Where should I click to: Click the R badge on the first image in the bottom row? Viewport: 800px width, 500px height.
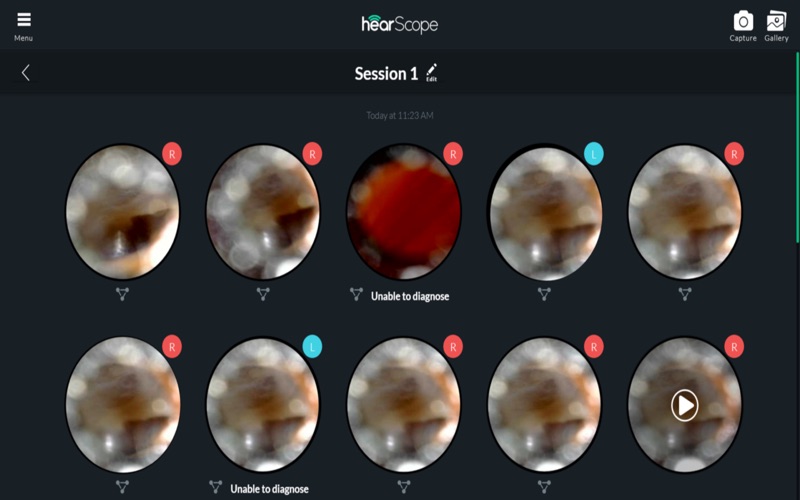(x=172, y=347)
